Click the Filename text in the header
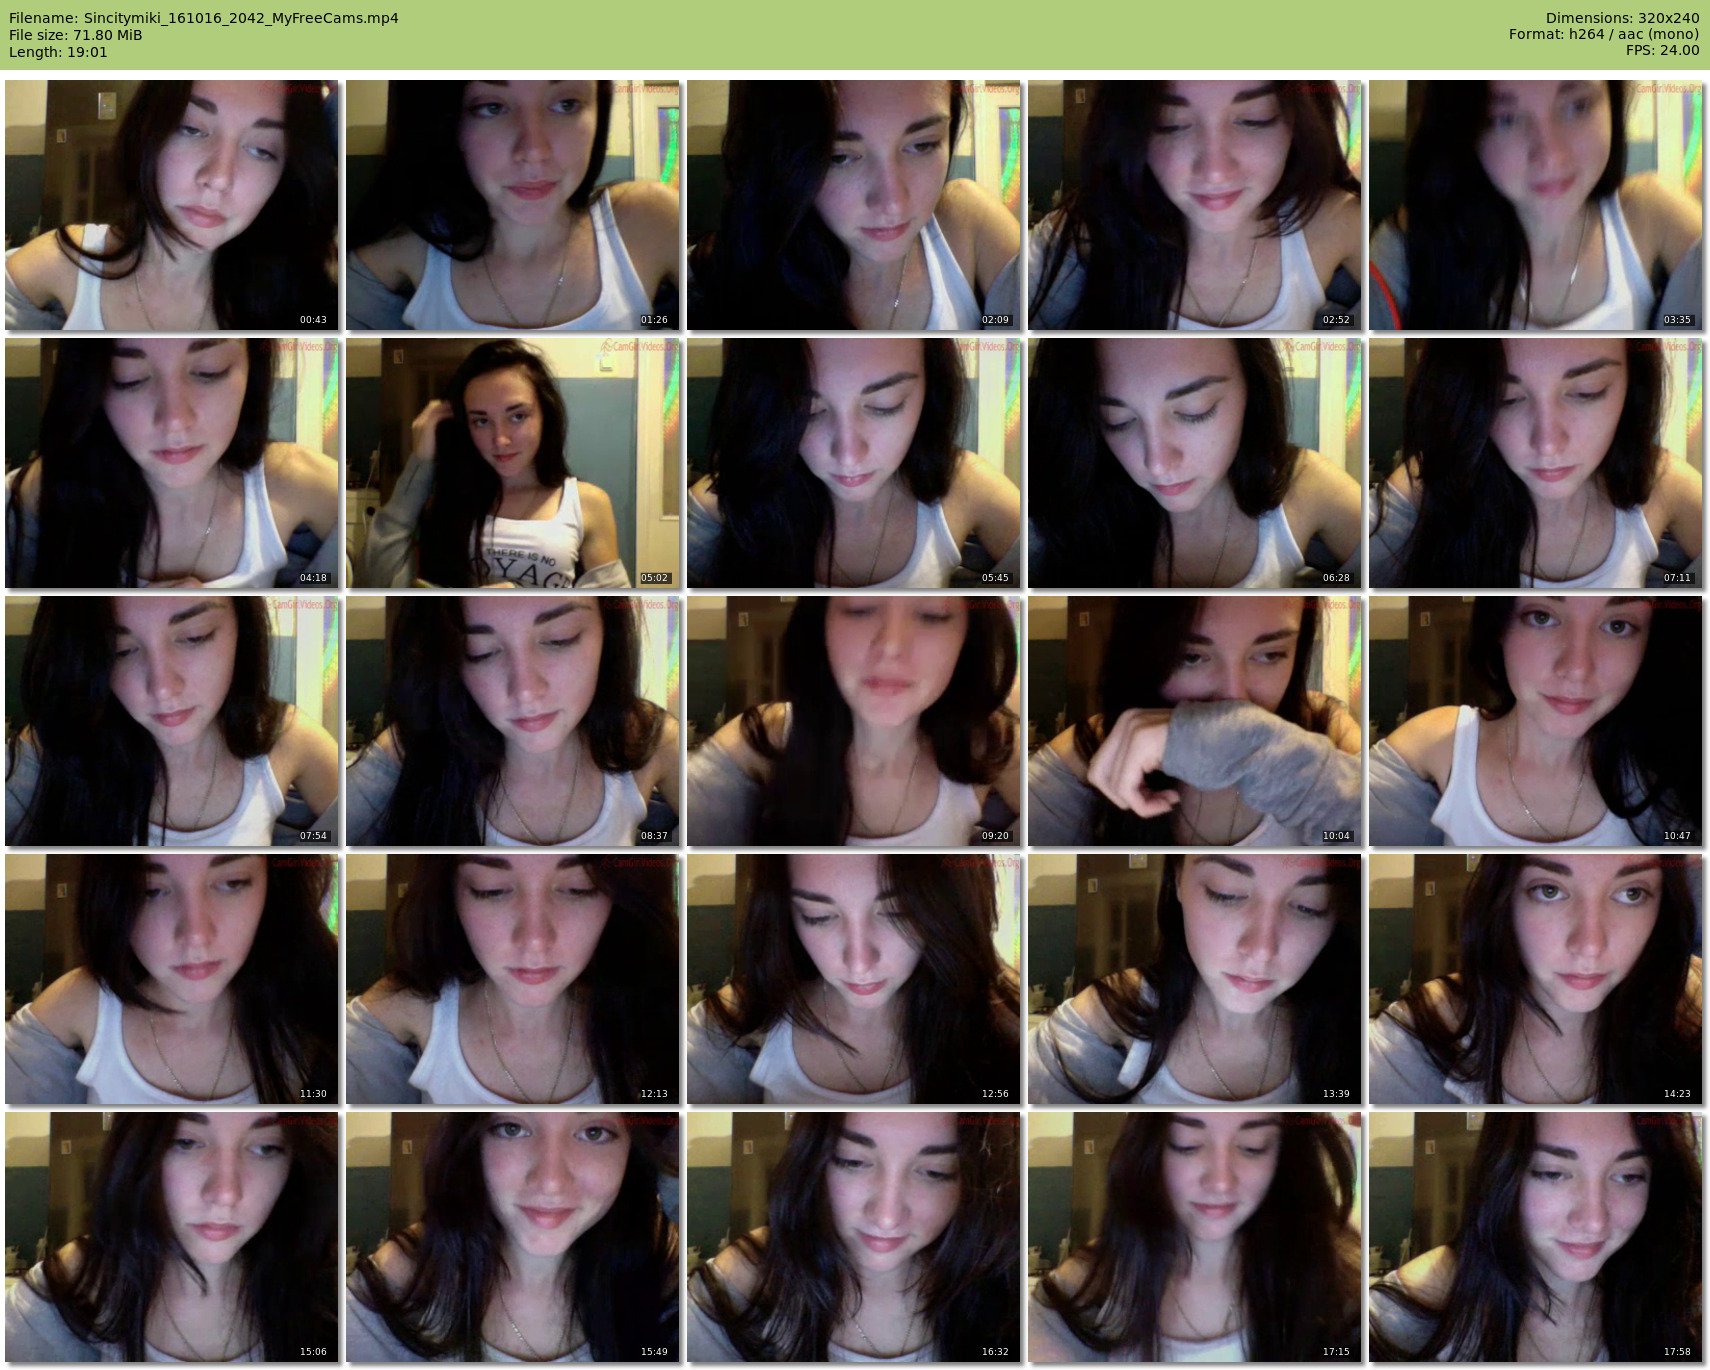 (x=204, y=18)
